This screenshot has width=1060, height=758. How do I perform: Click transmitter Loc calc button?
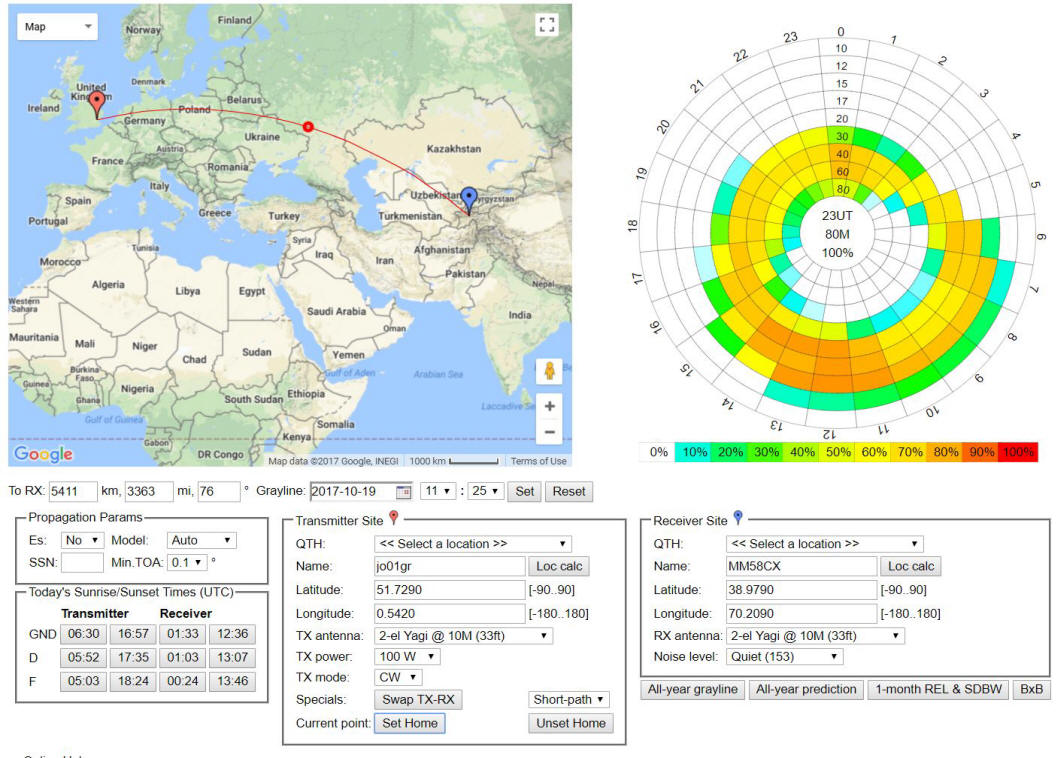559,567
